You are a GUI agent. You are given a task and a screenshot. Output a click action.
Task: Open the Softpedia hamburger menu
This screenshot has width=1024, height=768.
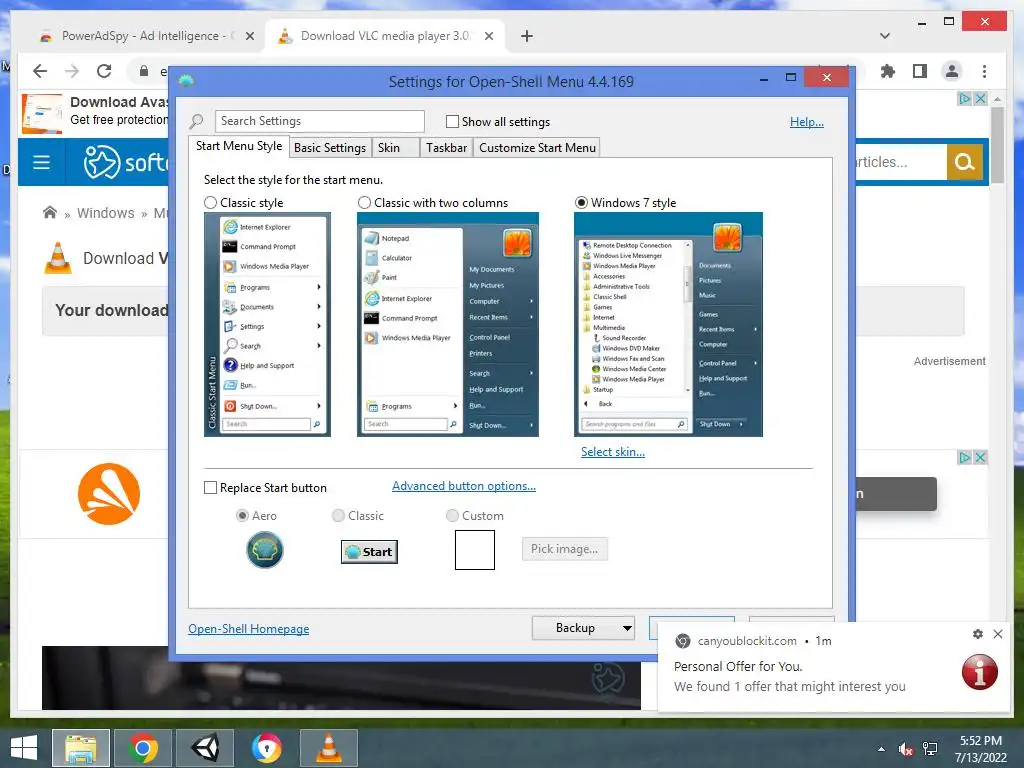41,162
